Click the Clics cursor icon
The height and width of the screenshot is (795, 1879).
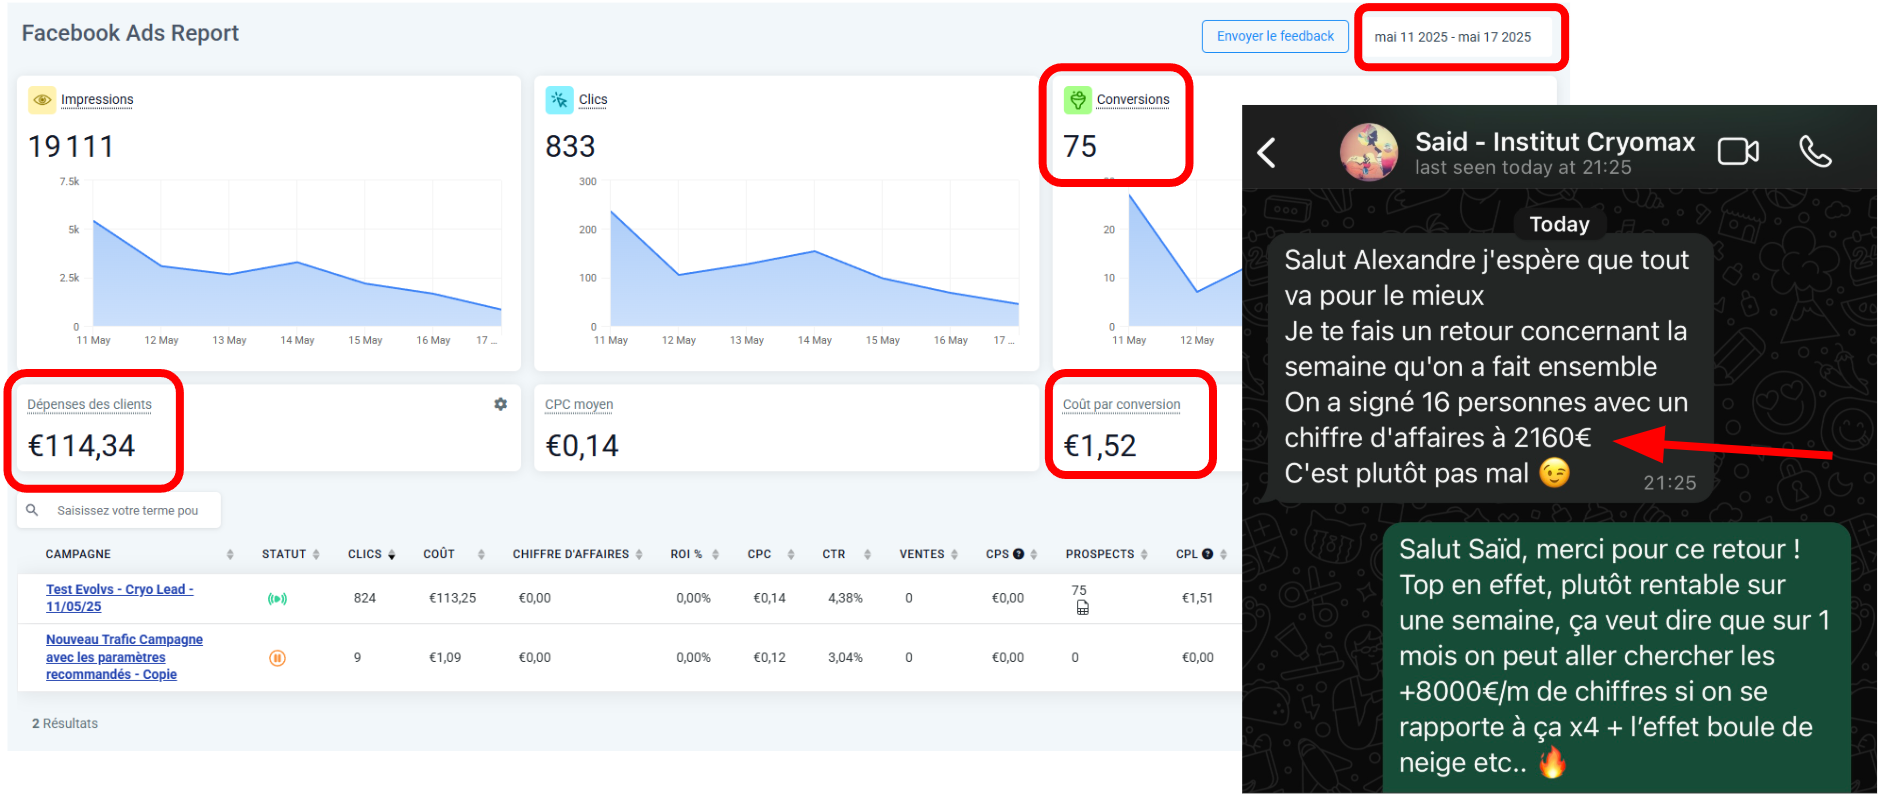559,100
